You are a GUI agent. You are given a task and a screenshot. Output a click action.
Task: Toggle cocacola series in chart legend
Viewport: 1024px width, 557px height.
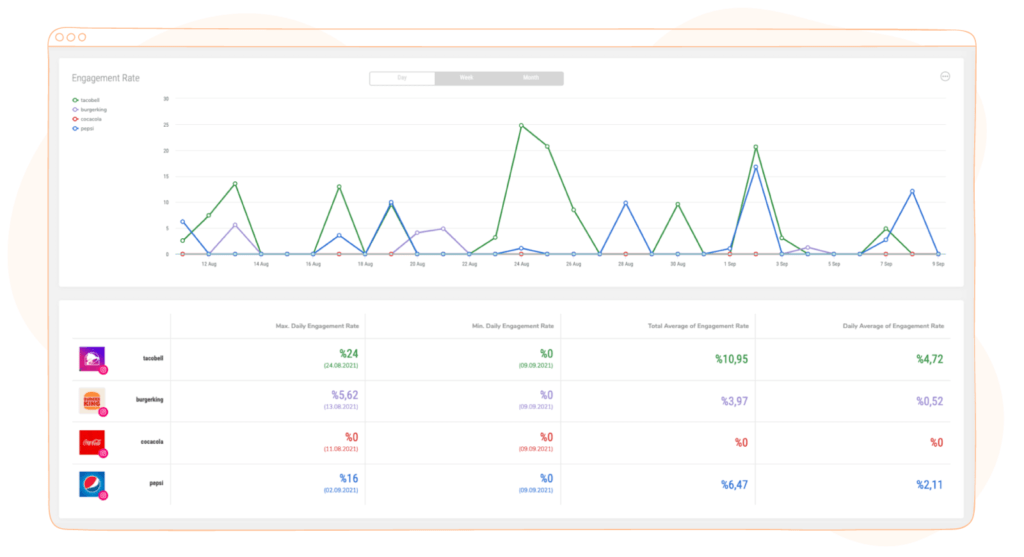[x=87, y=119]
